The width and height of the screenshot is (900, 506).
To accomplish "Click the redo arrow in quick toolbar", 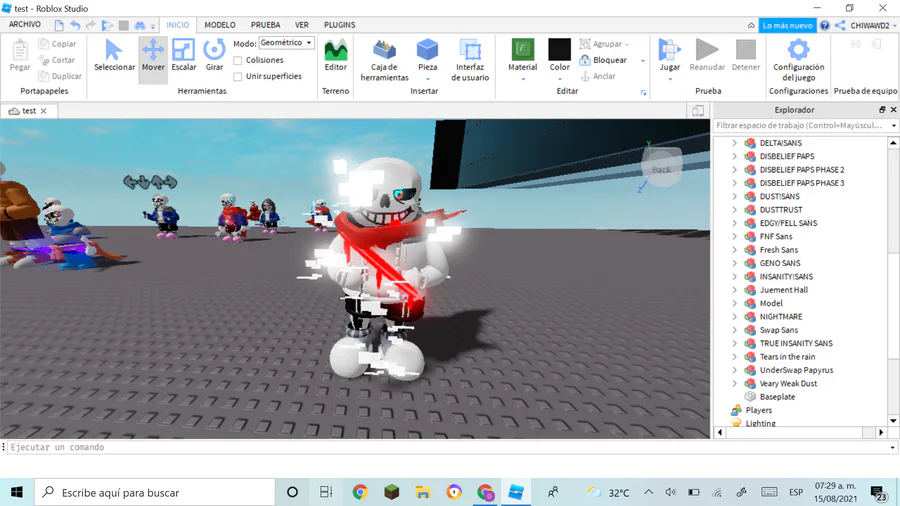I will [x=91, y=25].
